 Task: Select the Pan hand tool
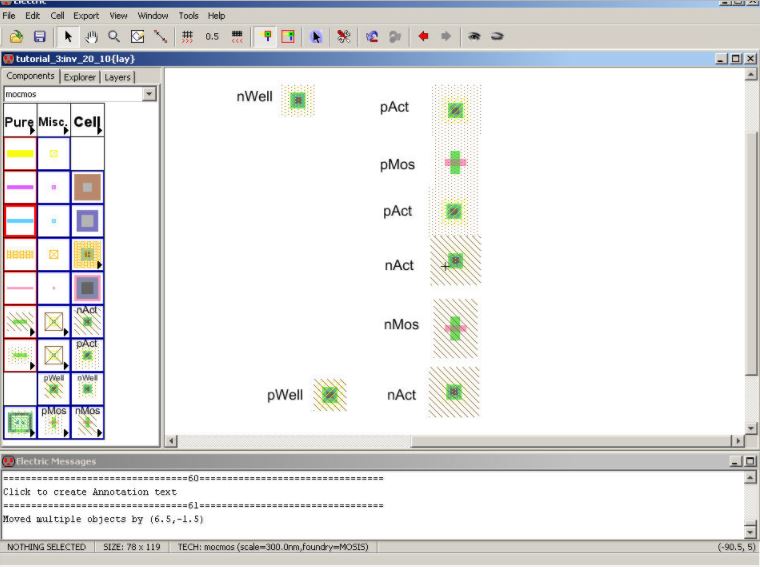click(91, 36)
